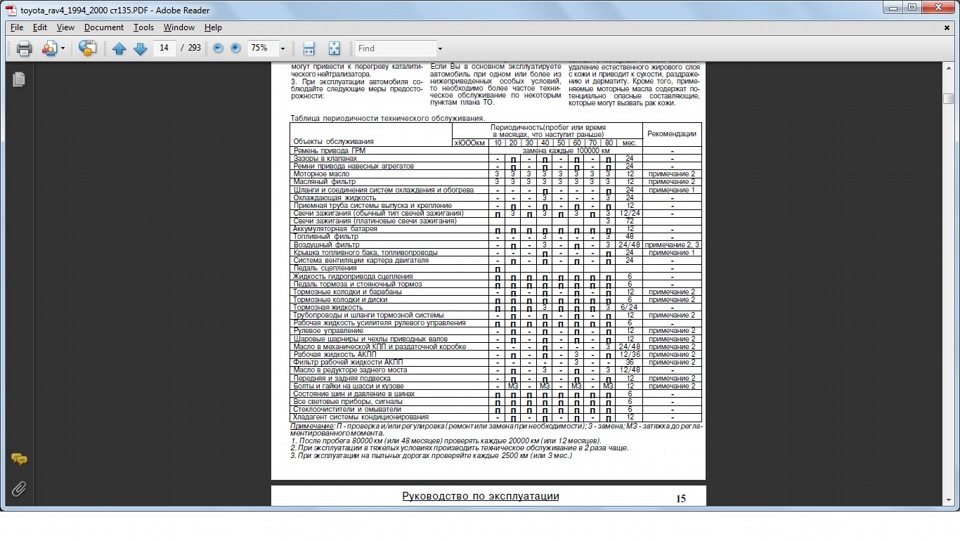Image resolution: width=960 pixels, height=541 pixels.
Task: Click the page number field showing 14
Action: click(x=164, y=48)
